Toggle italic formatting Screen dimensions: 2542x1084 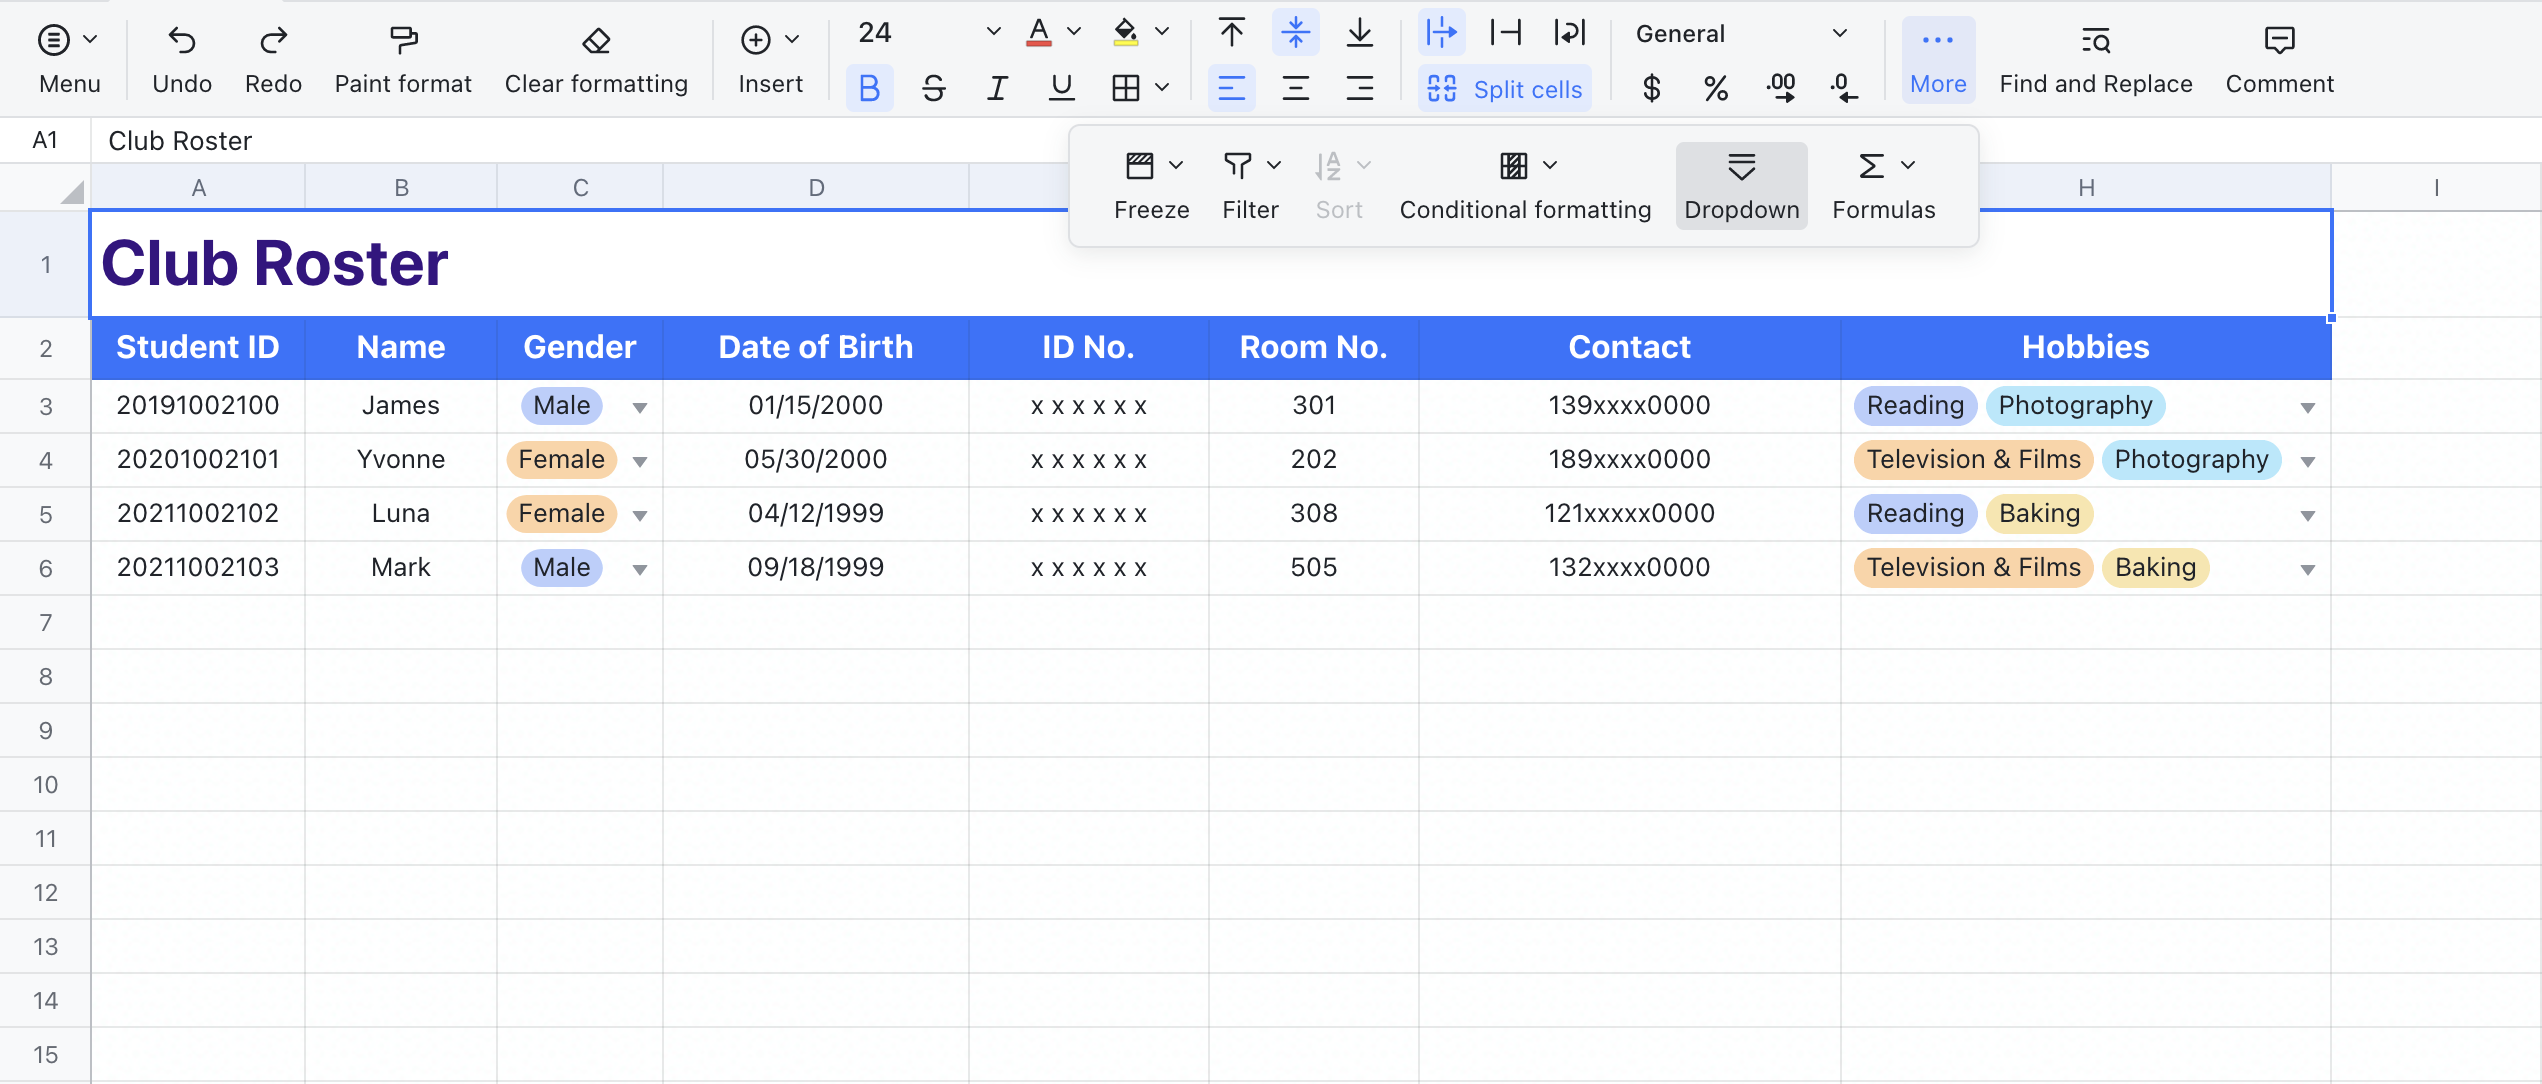(x=997, y=89)
